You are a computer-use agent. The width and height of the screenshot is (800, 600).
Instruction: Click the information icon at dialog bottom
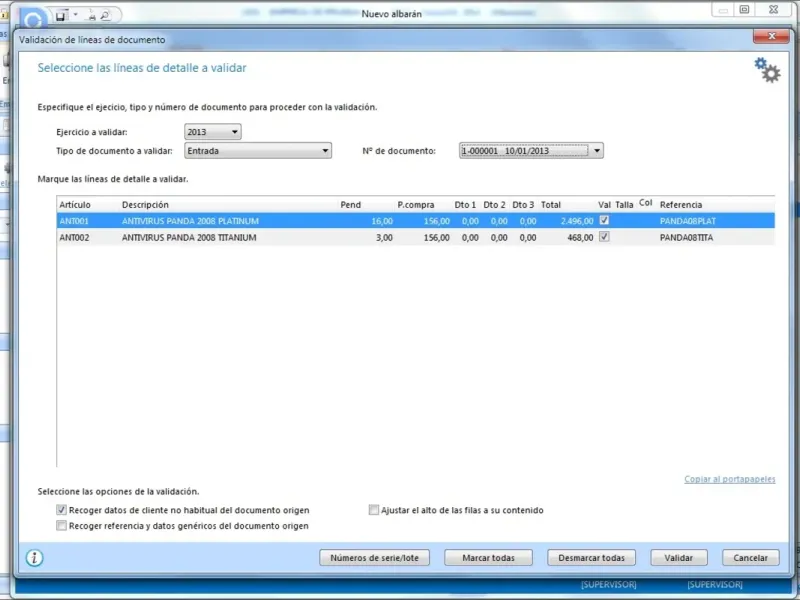34,558
